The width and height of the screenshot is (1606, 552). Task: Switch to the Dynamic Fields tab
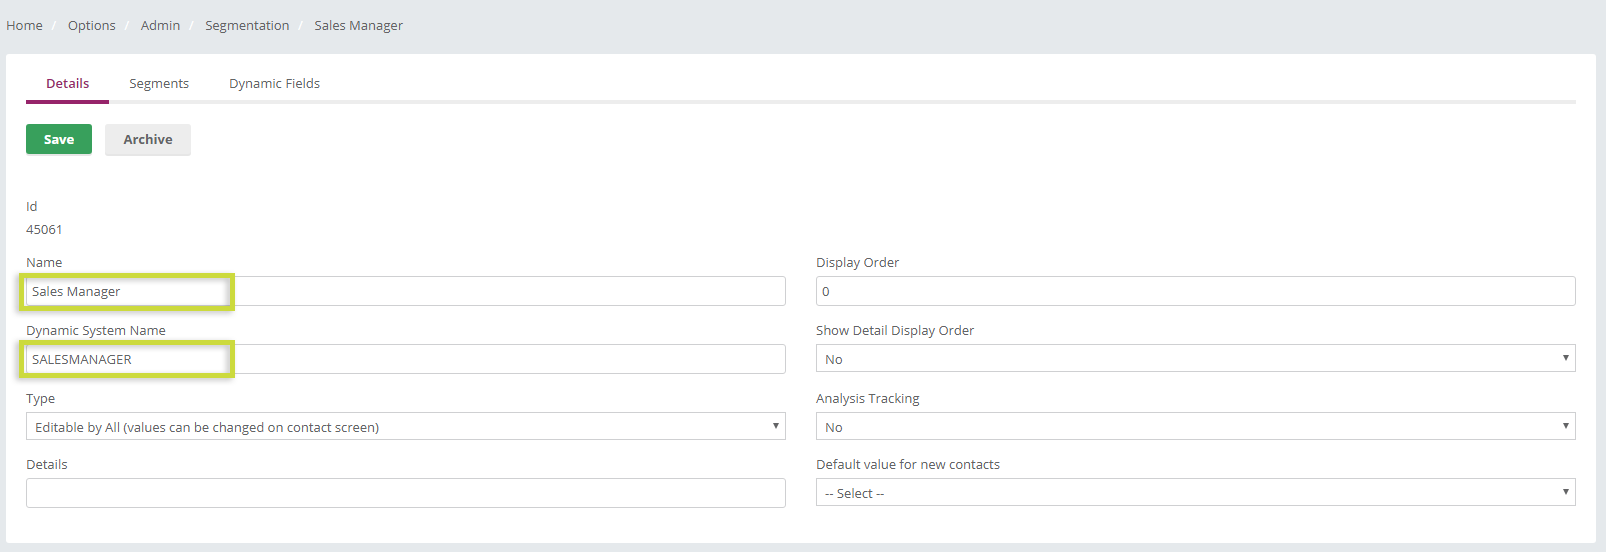pos(274,83)
